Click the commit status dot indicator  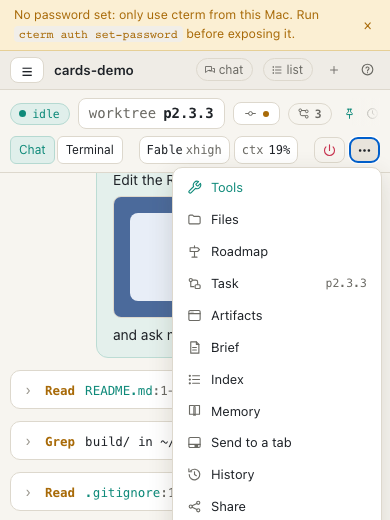256,114
